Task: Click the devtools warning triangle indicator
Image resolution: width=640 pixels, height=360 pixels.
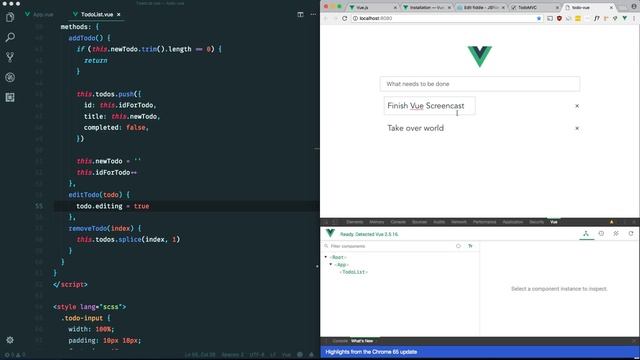Action: click(611, 222)
